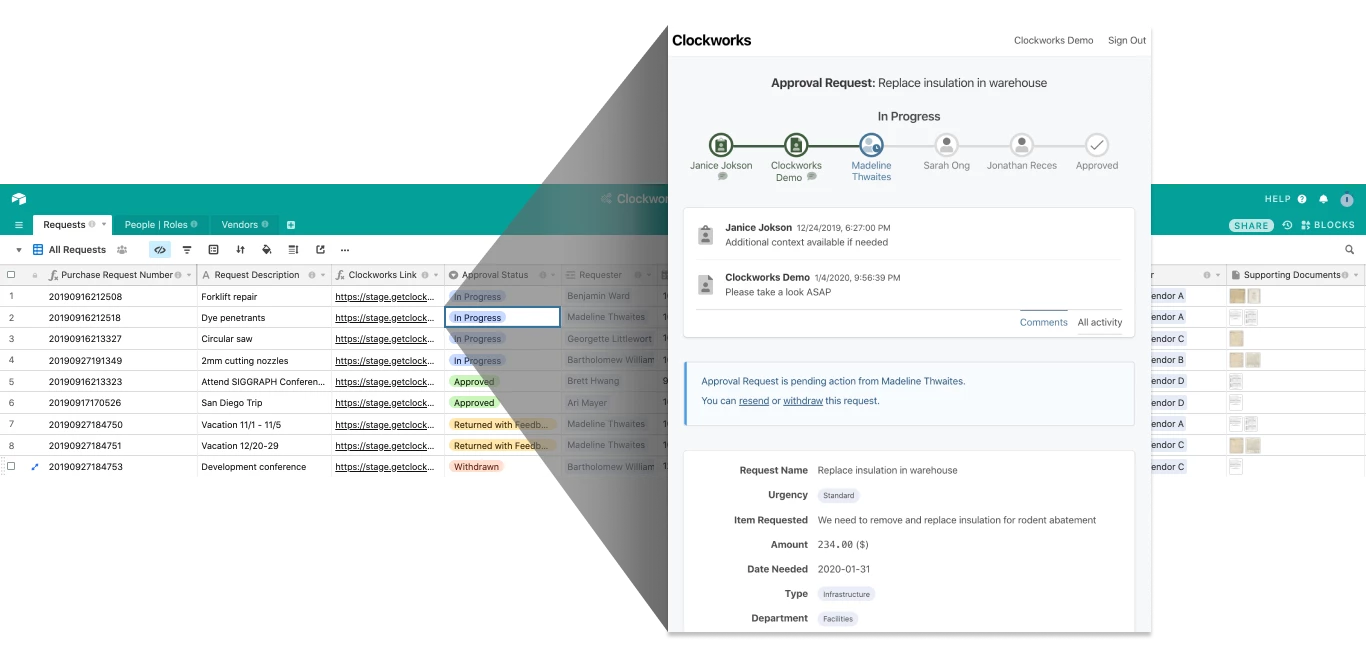
Task: Check the Development conference row checkbox
Action: click(x=12, y=467)
